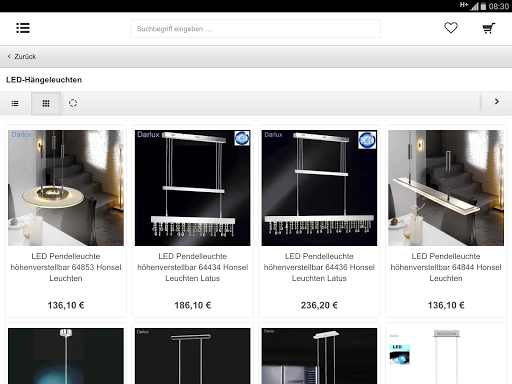The image size is (512, 384).
Task: Click the LED badge on 64436 image
Action: (367, 140)
